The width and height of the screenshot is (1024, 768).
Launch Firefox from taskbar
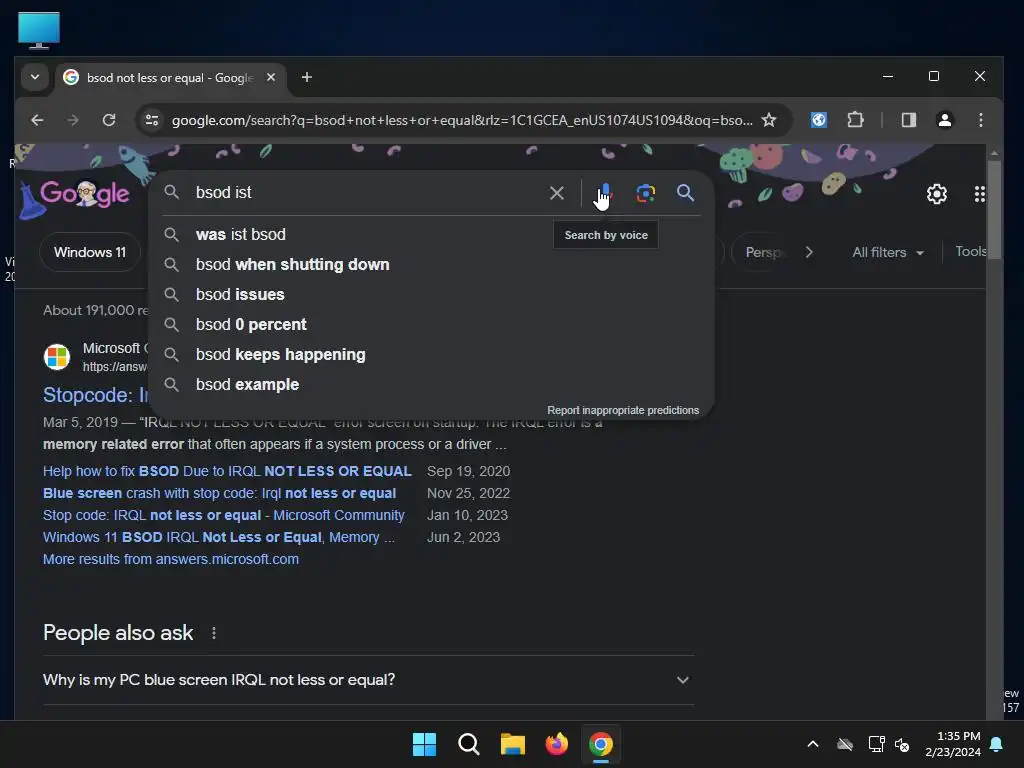(556, 744)
